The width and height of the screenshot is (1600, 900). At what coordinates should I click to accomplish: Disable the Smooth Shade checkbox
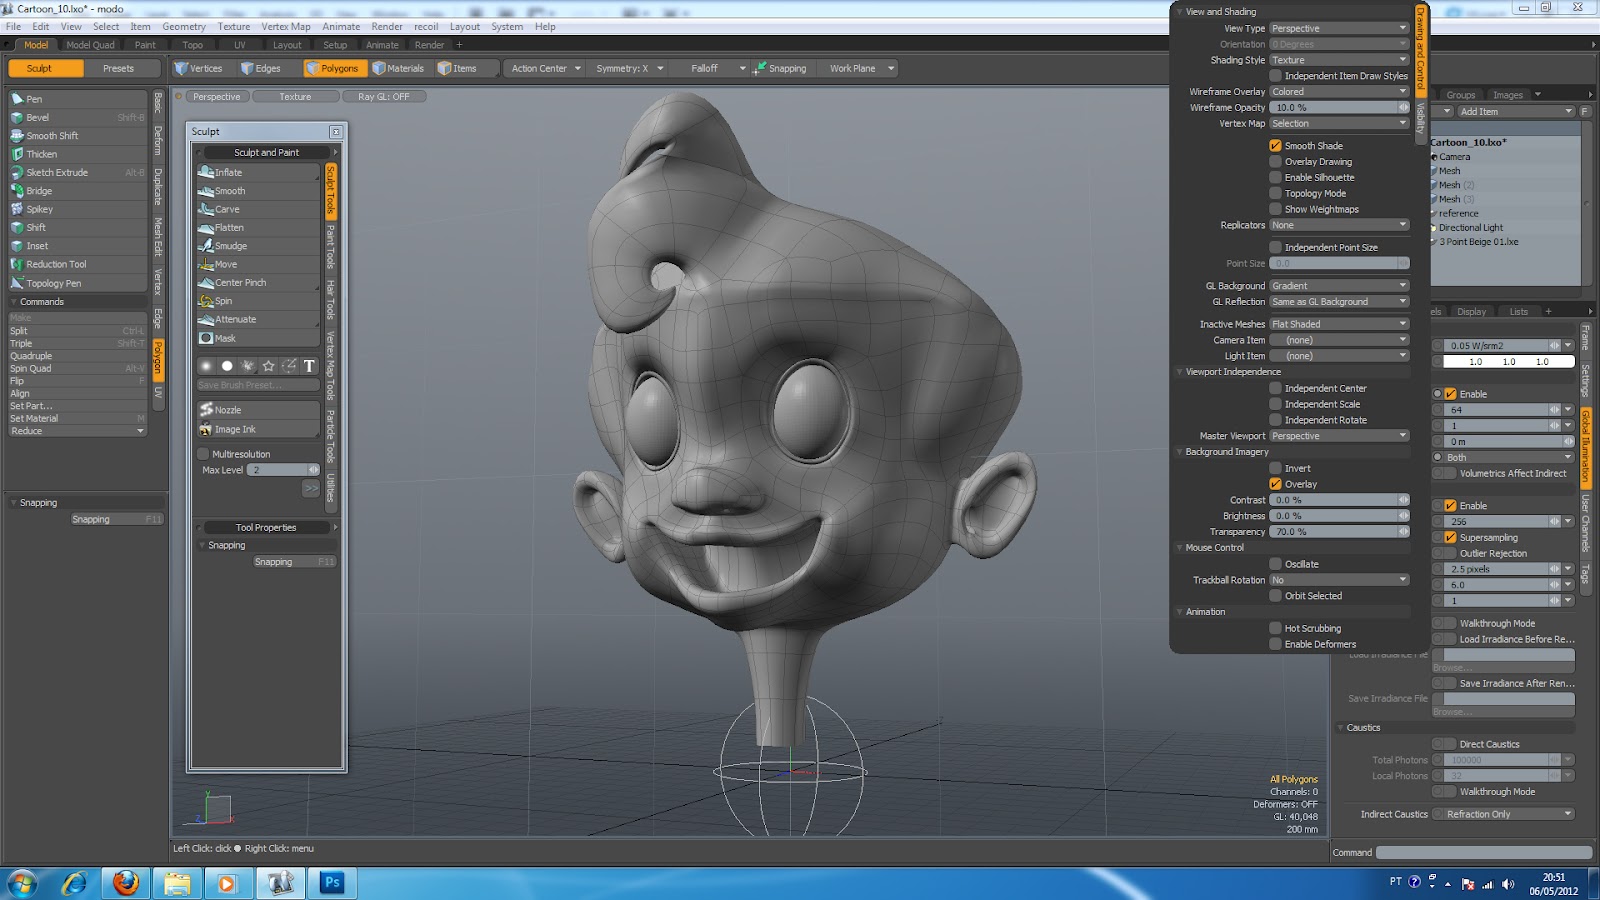[x=1275, y=145]
